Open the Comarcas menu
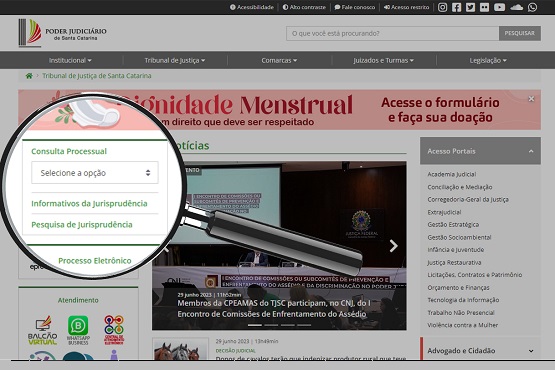Screen dimensions: 555x370 tap(279, 61)
